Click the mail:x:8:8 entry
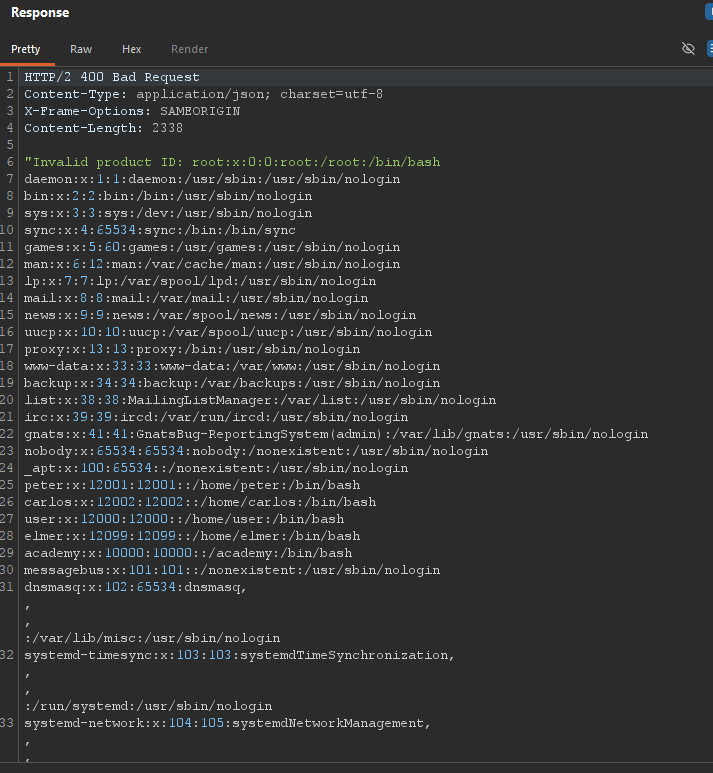Screen dimensions: 713x773 pos(196,298)
